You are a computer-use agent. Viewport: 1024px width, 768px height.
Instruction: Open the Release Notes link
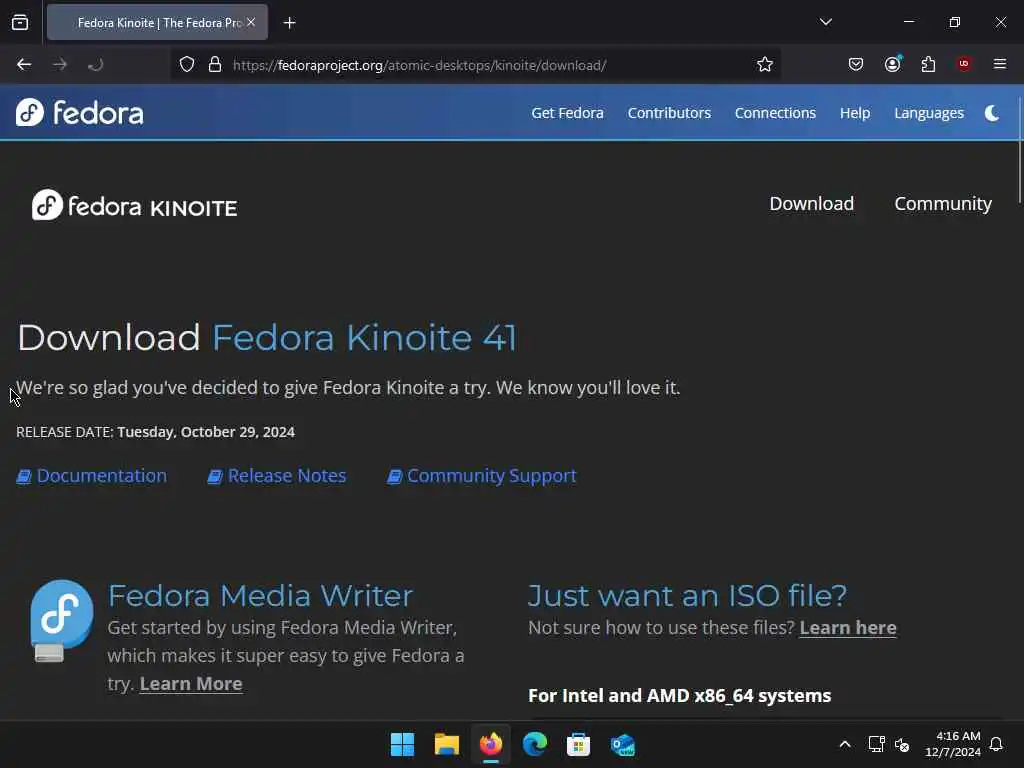point(277,476)
